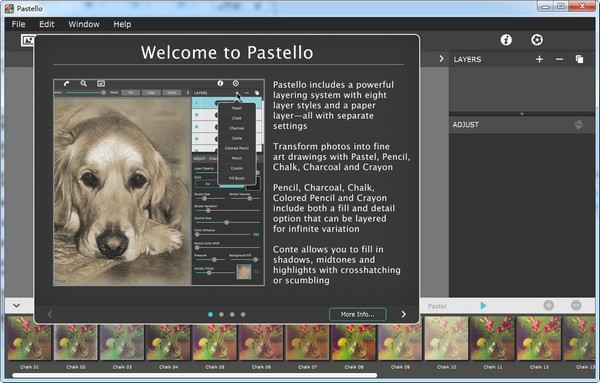Open the settings wheel icon in top toolbar
Viewport: 600px width, 383px height.
536,40
